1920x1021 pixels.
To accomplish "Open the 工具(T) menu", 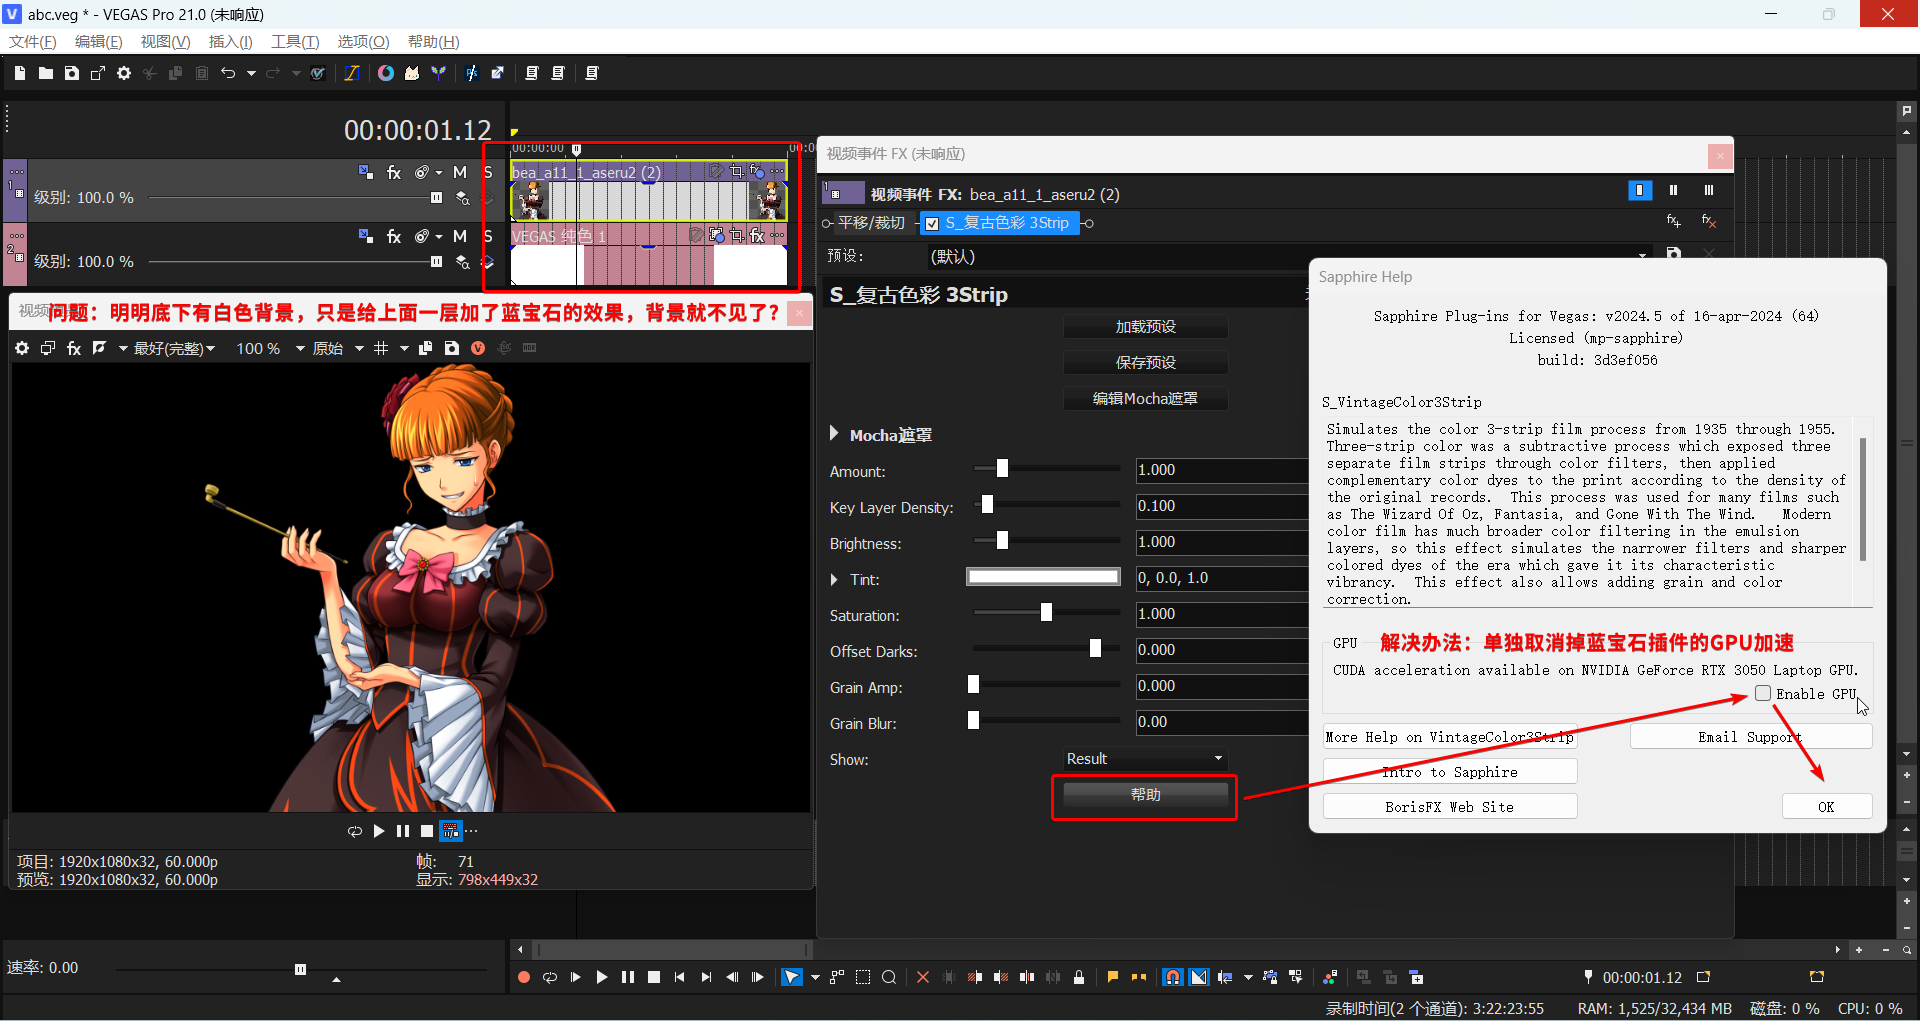I will (x=293, y=41).
